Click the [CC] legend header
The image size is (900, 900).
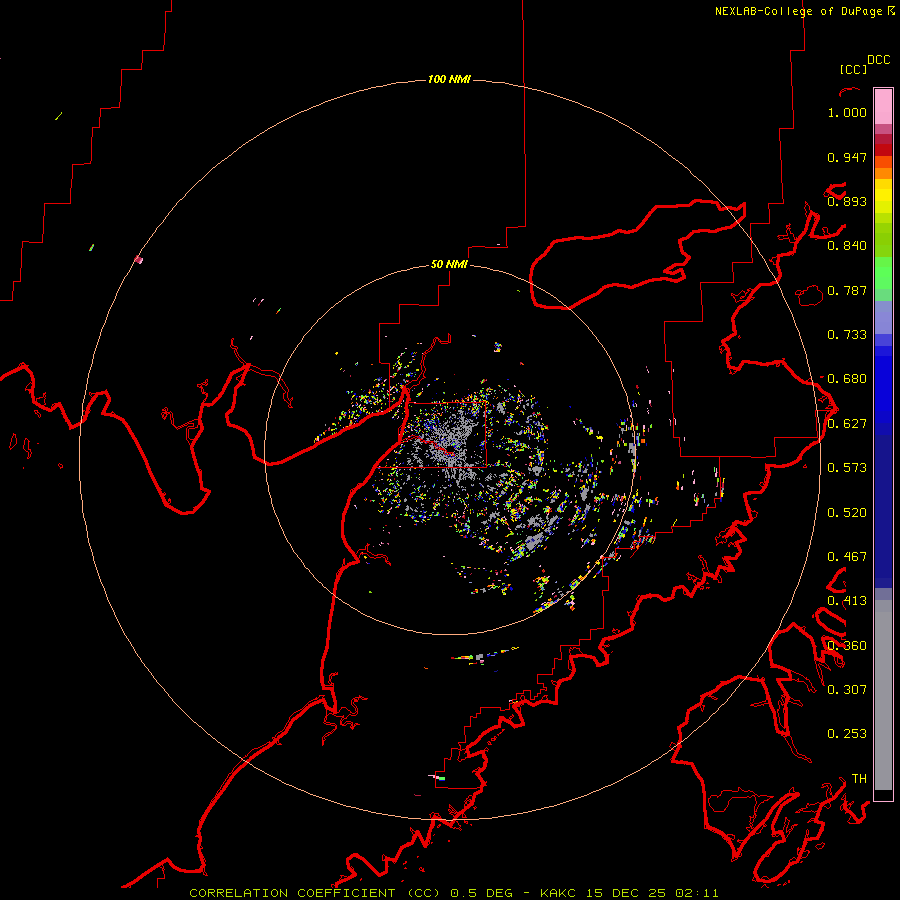pyautogui.click(x=853, y=69)
